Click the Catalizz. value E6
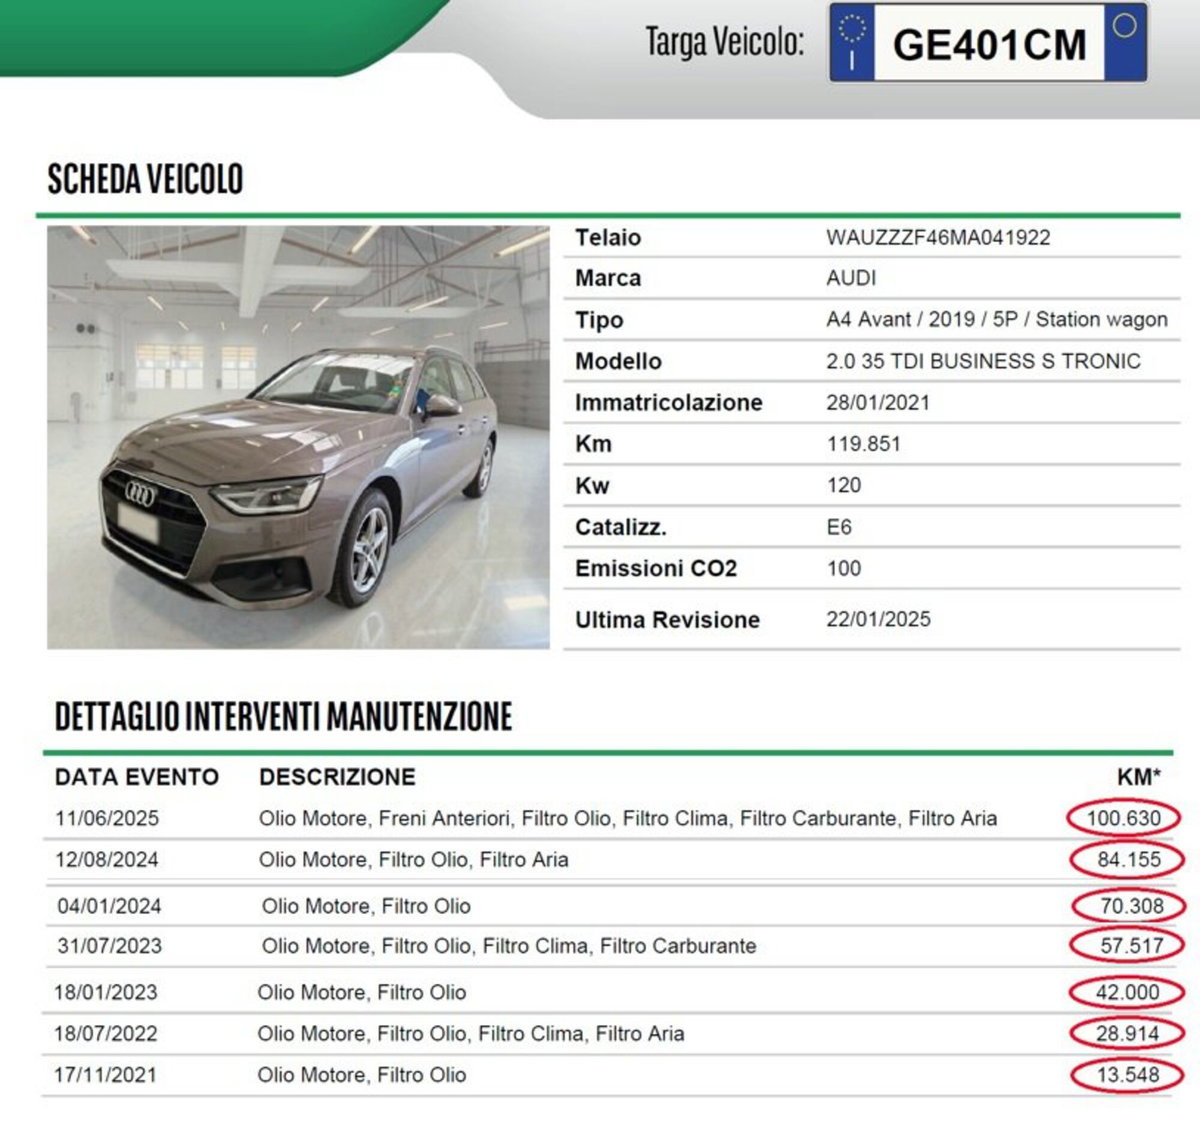 coord(839,527)
